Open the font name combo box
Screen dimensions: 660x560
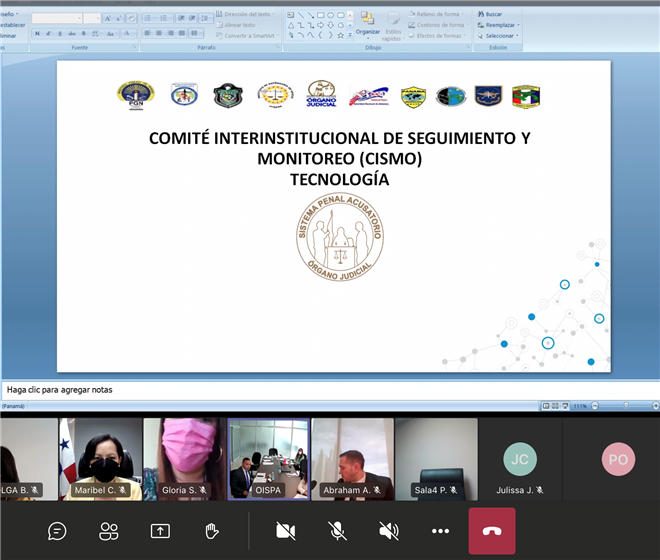[x=56, y=18]
